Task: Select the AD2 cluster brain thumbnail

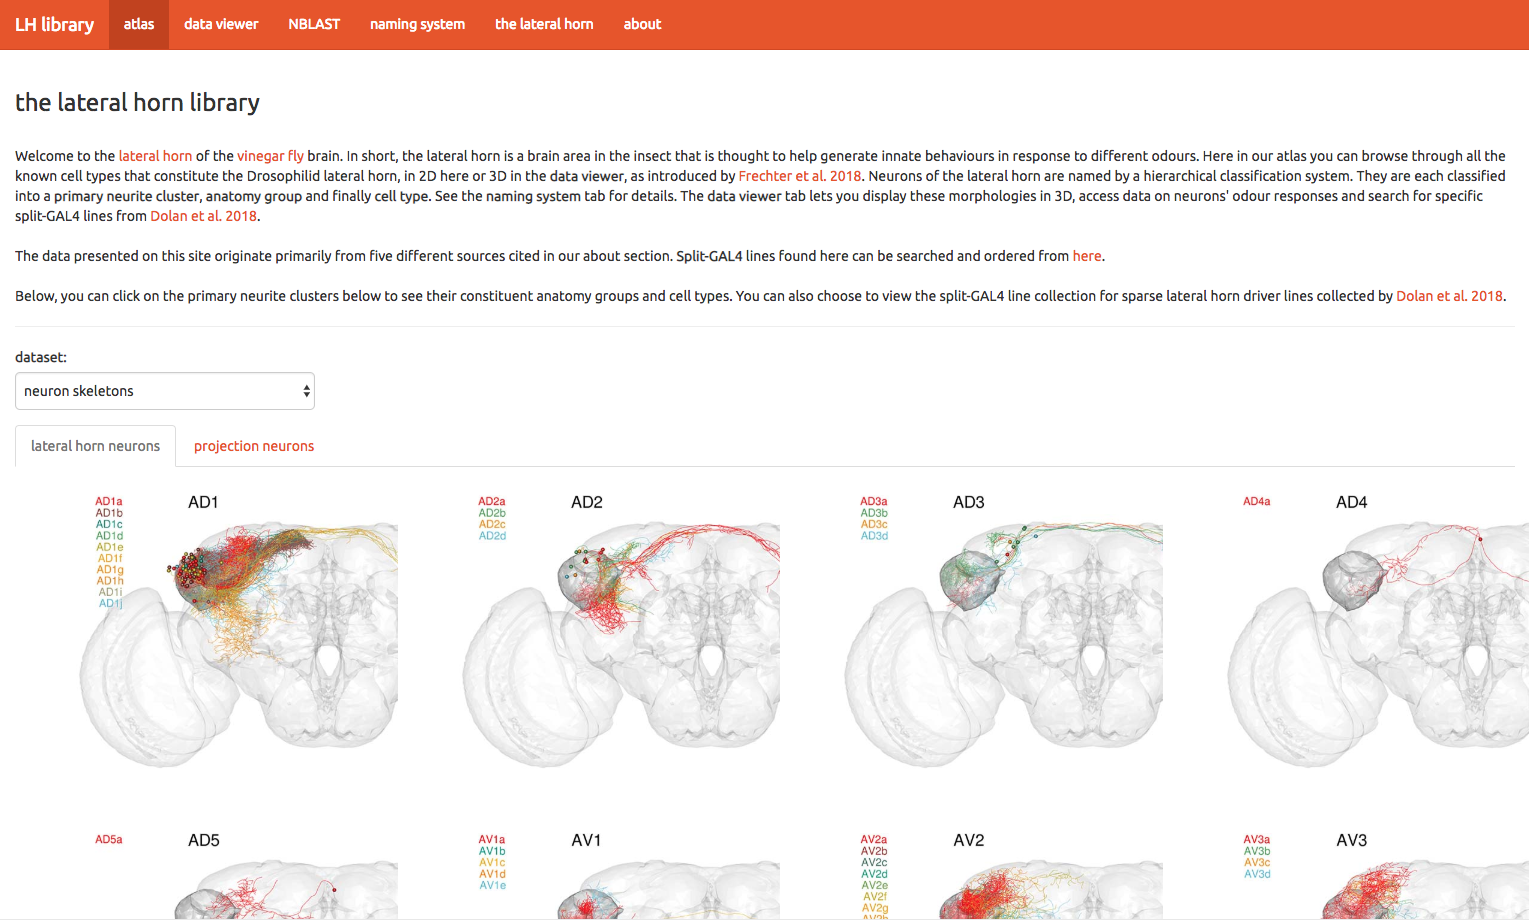Action: click(x=622, y=640)
